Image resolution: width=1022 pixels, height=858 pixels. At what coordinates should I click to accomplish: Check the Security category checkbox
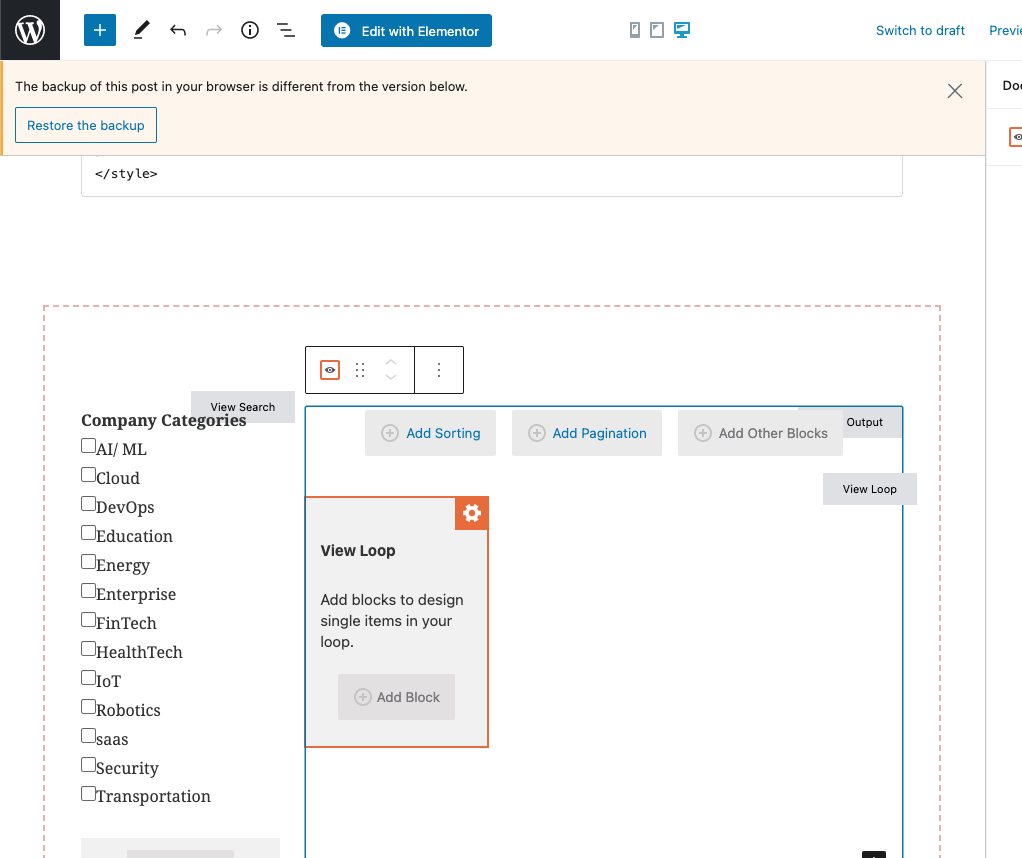coord(89,765)
